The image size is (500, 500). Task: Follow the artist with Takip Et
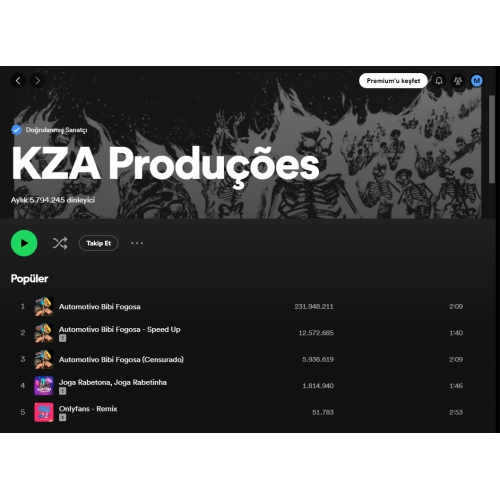coord(98,243)
